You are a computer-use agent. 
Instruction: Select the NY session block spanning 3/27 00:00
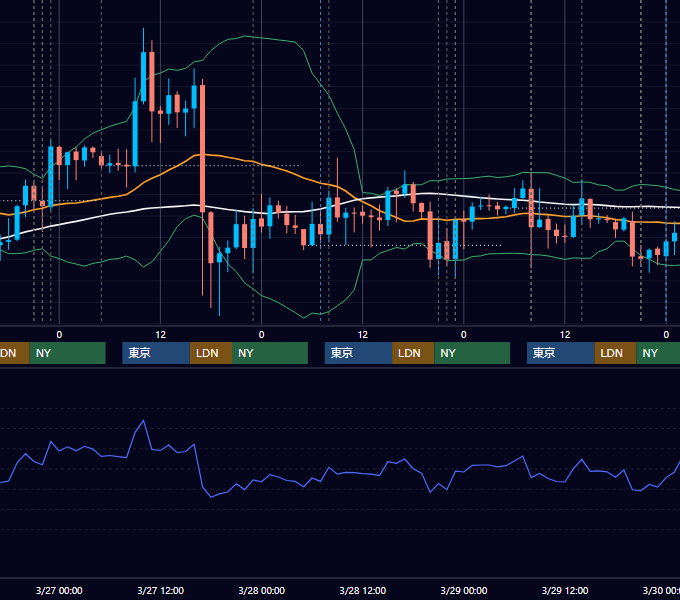pyautogui.click(x=68, y=353)
